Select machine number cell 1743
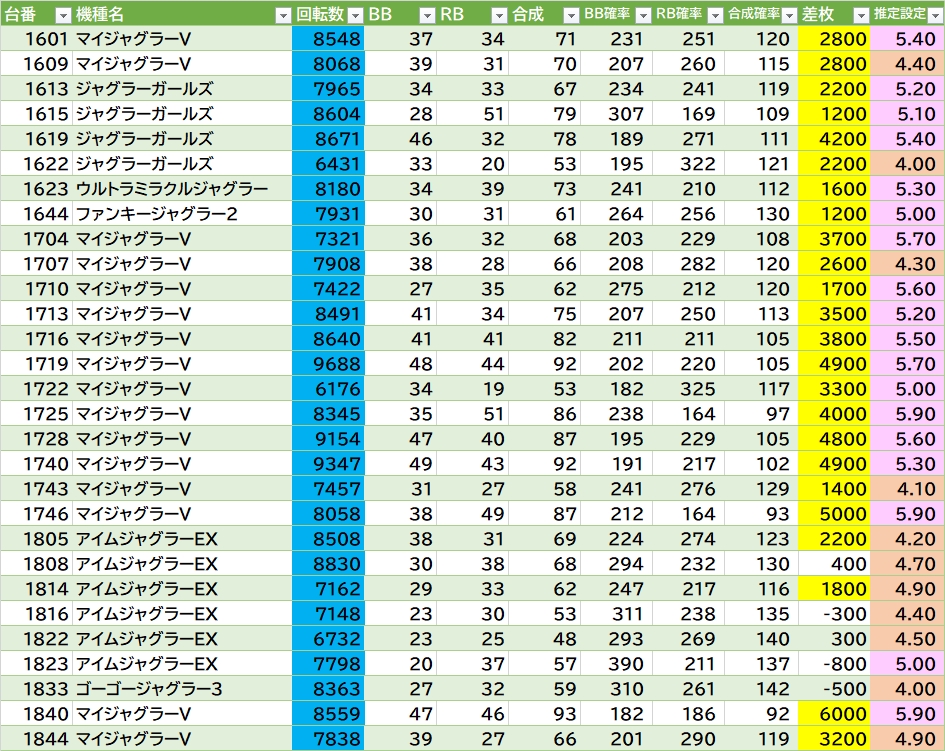This screenshot has height=751, width=945. [36, 489]
